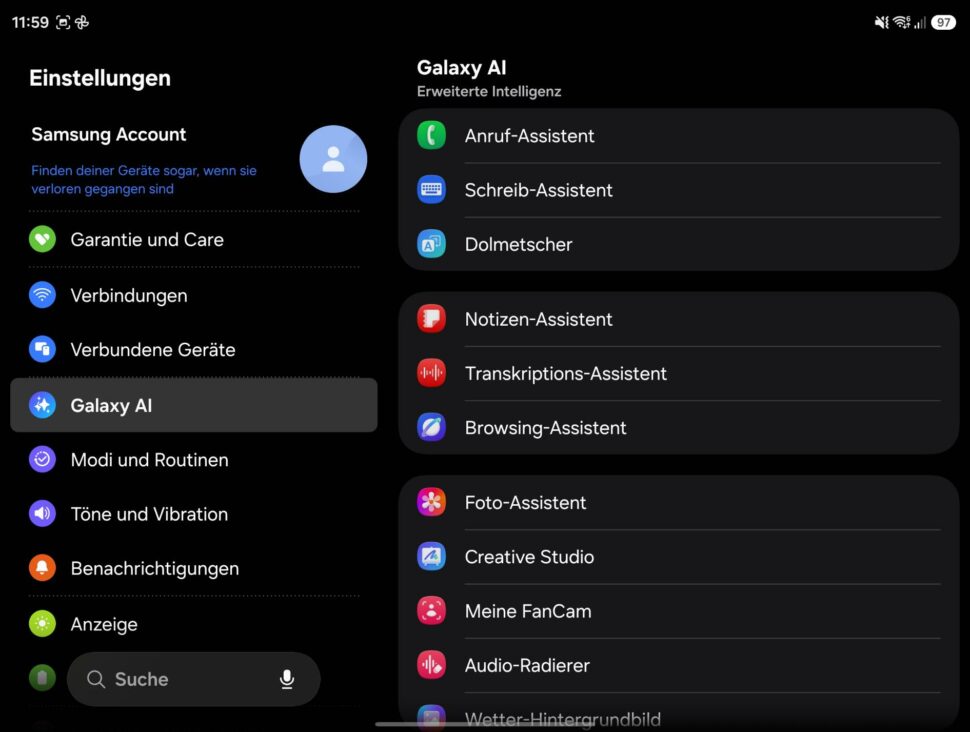Tap the Einstellungen title

pos(100,79)
